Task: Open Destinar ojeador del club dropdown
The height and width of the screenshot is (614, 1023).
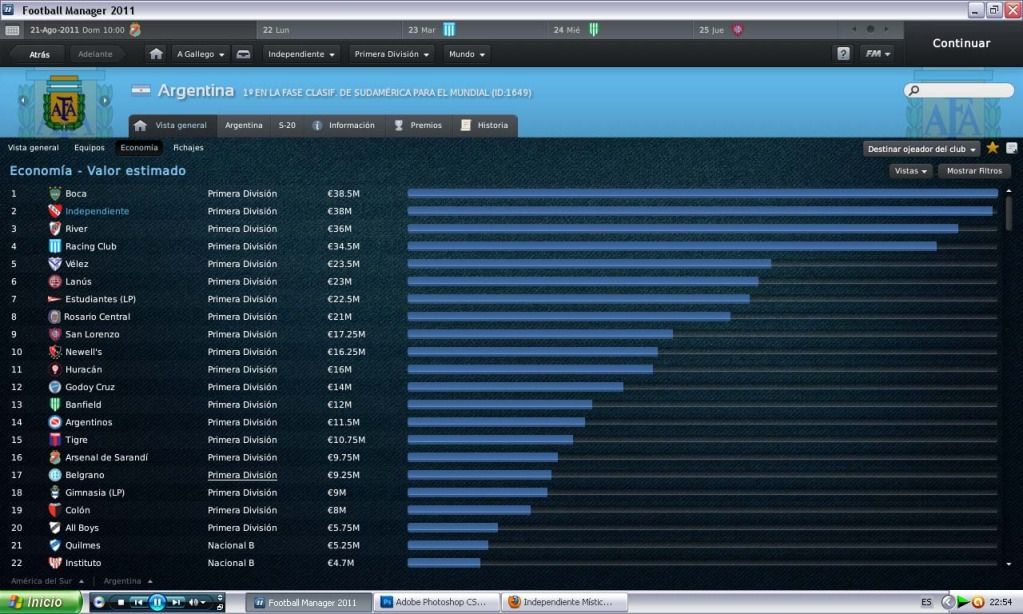Action: point(921,149)
